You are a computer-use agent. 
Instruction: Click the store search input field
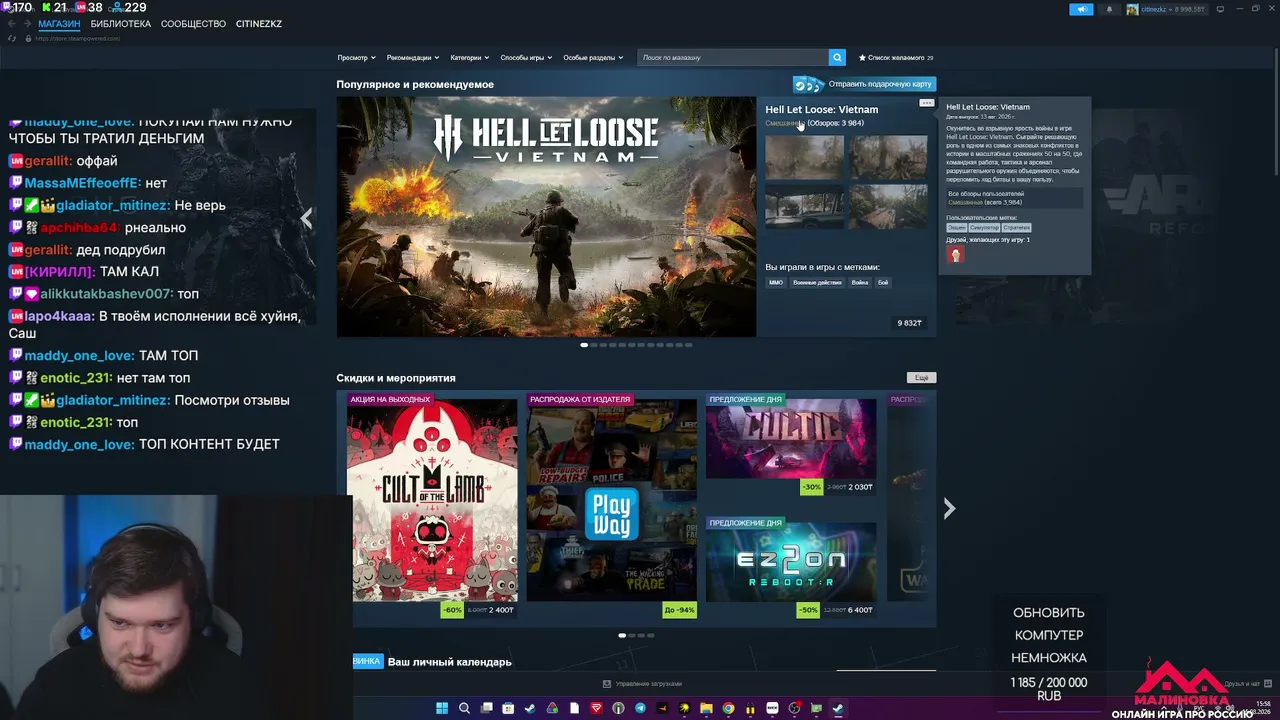pos(733,57)
